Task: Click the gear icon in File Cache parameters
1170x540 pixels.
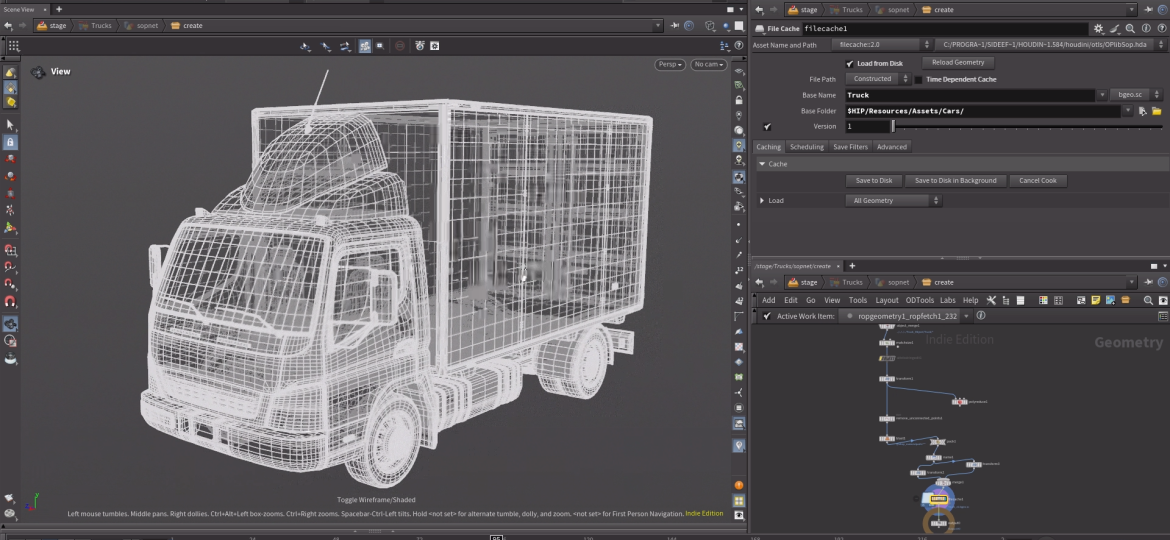Action: [x=1099, y=29]
